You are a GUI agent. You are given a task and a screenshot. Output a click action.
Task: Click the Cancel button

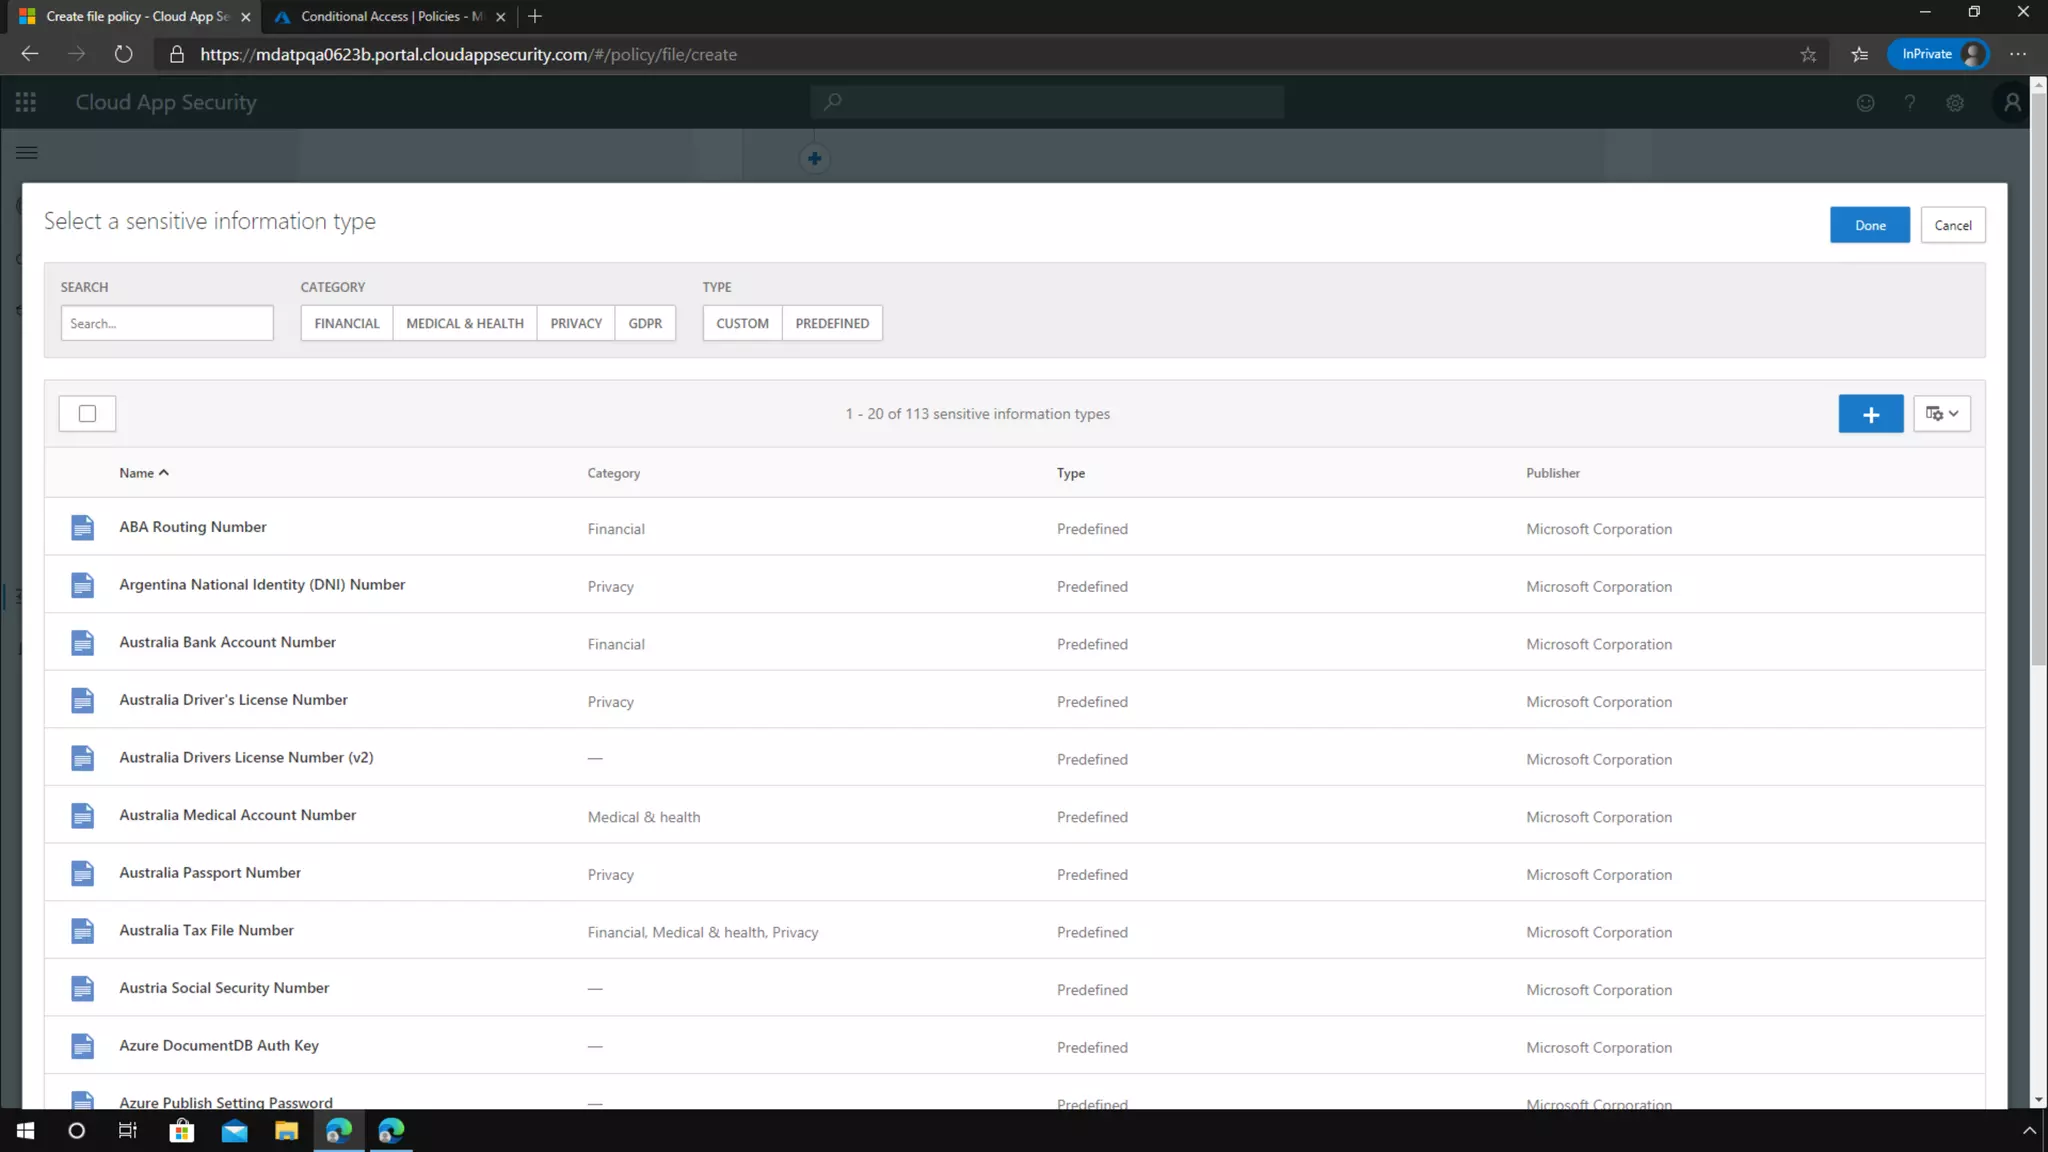click(1952, 225)
